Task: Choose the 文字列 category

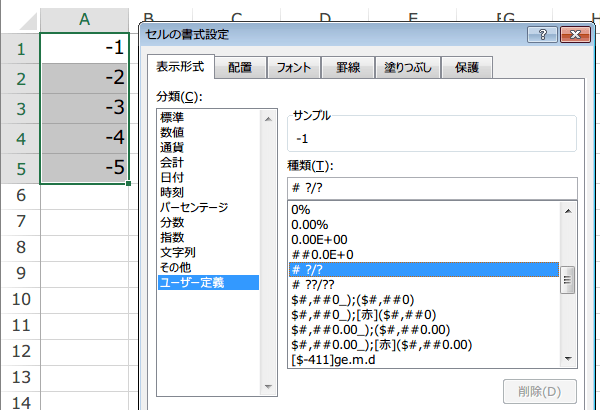Action: pos(179,253)
